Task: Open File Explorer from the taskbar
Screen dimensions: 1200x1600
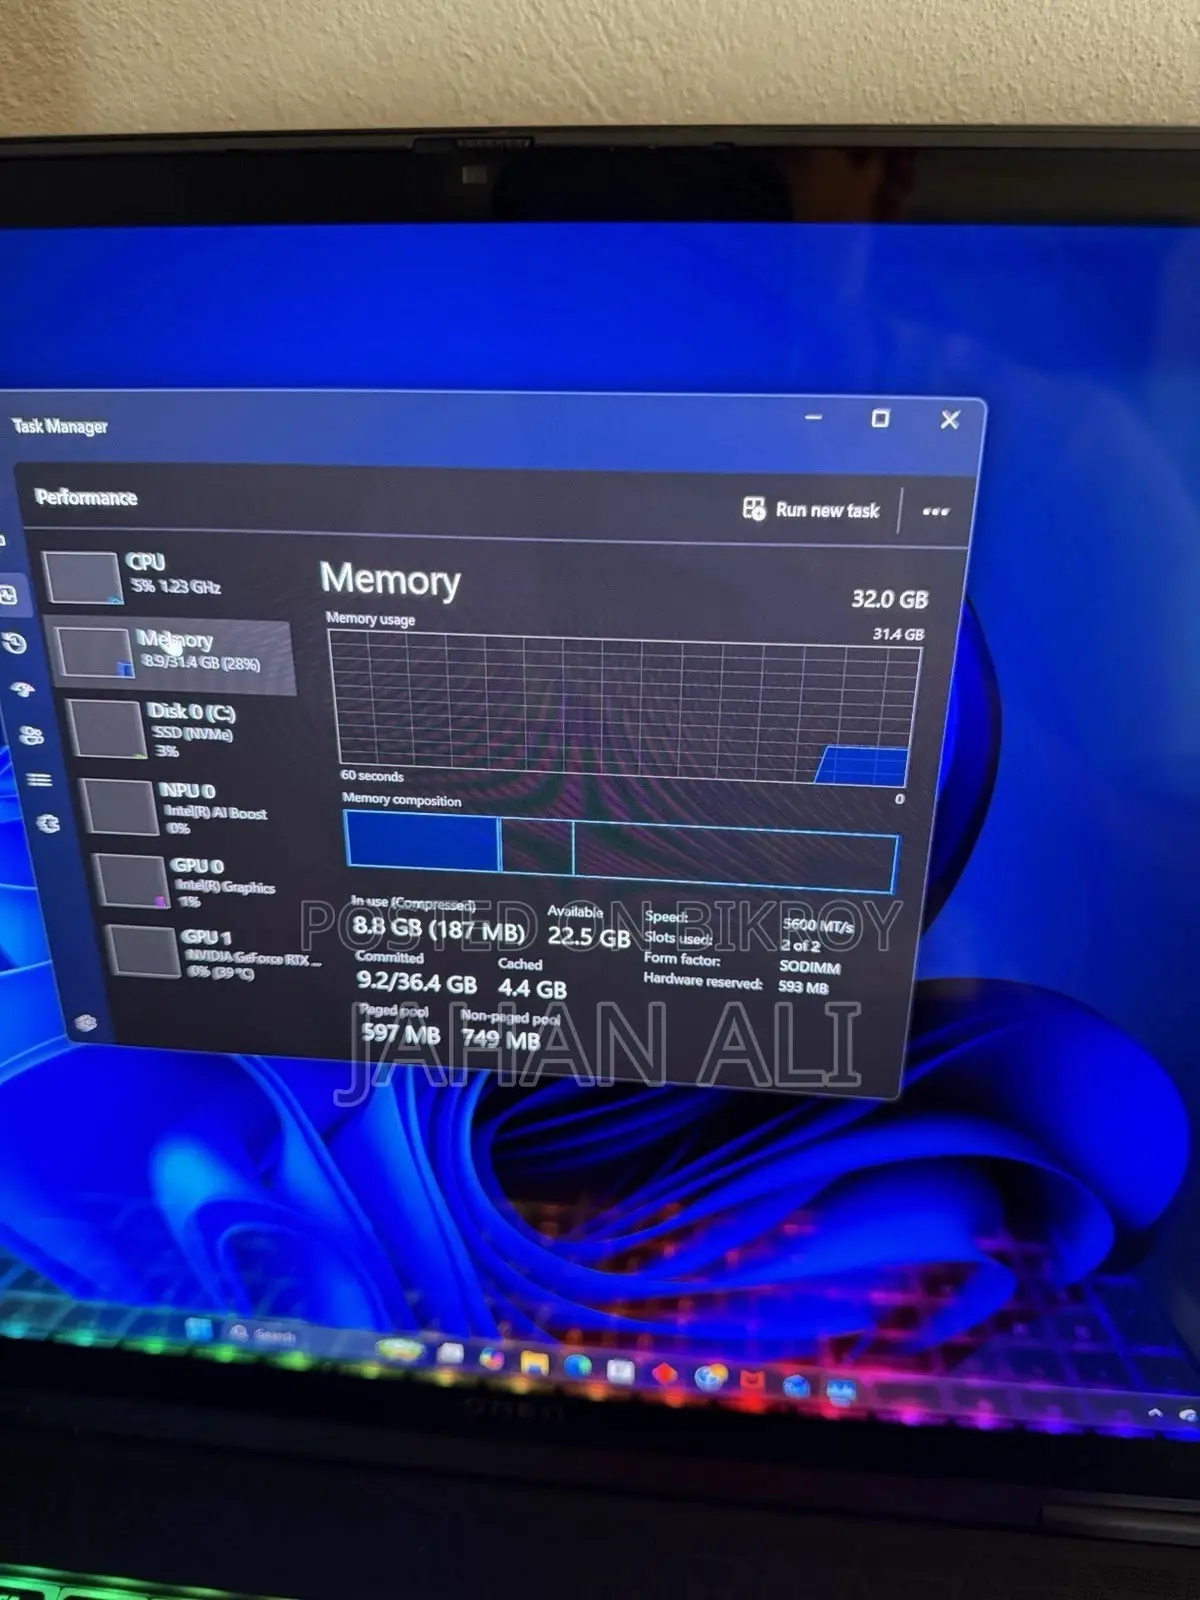Action: point(536,1362)
